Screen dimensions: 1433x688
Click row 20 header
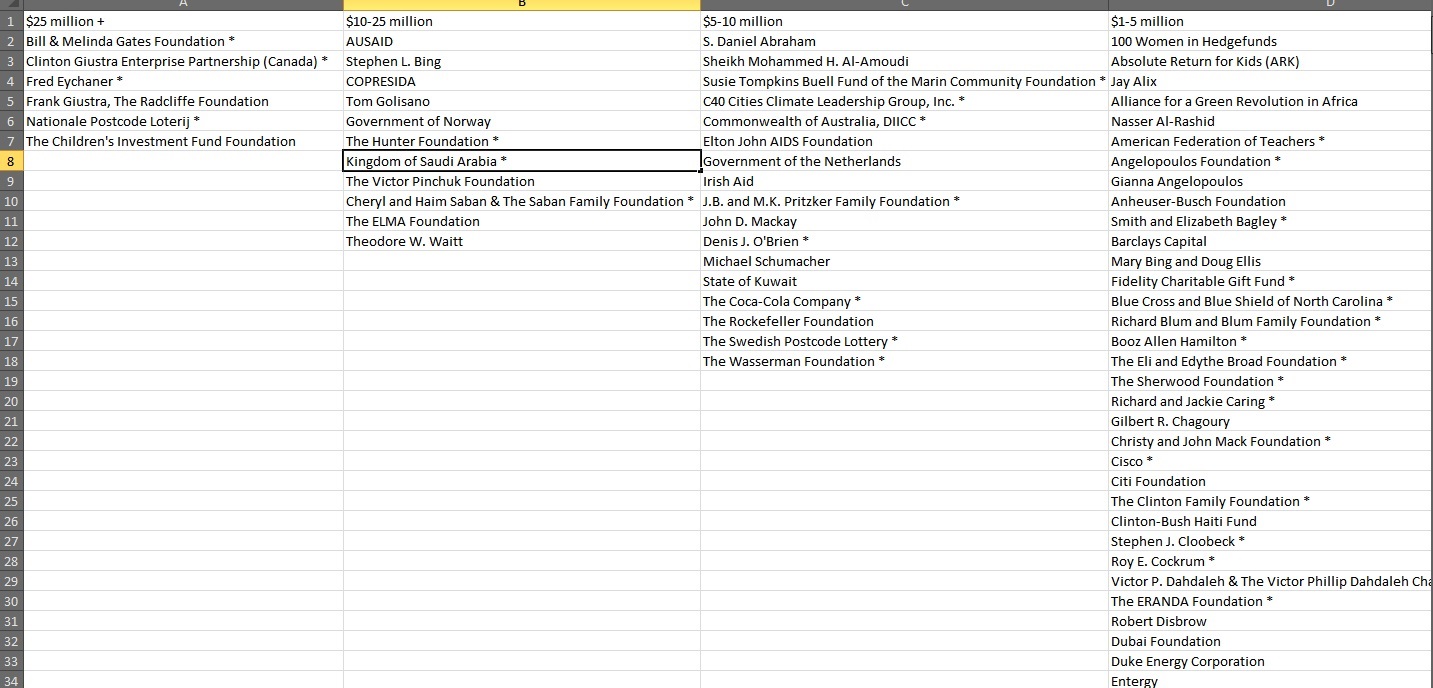click(x=11, y=401)
